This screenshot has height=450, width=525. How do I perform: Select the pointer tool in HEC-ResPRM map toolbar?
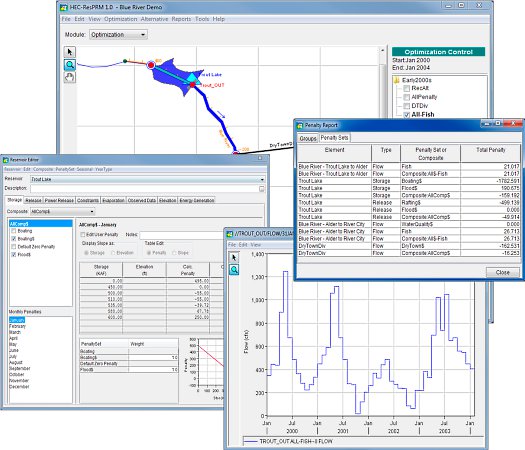(70, 52)
